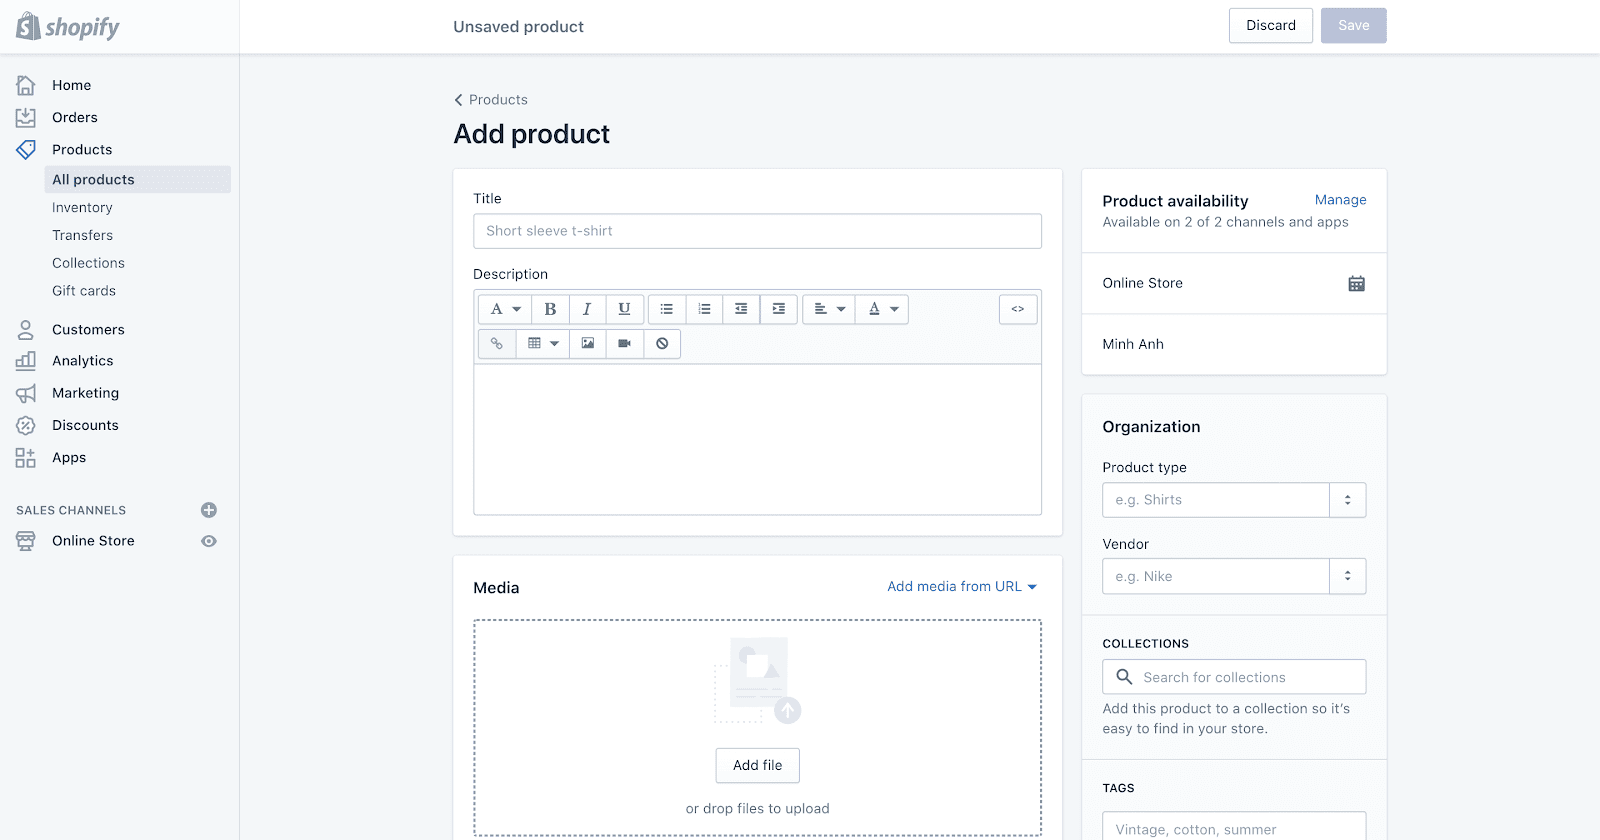Insert image into description

[588, 343]
